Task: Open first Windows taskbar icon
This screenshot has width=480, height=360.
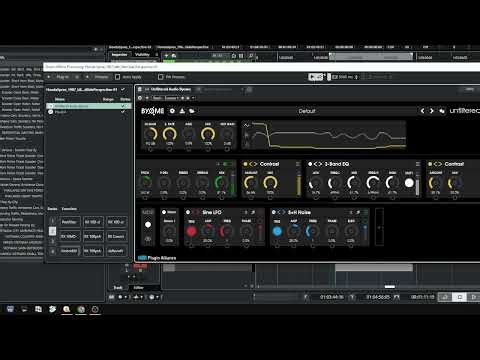Action: [10, 309]
